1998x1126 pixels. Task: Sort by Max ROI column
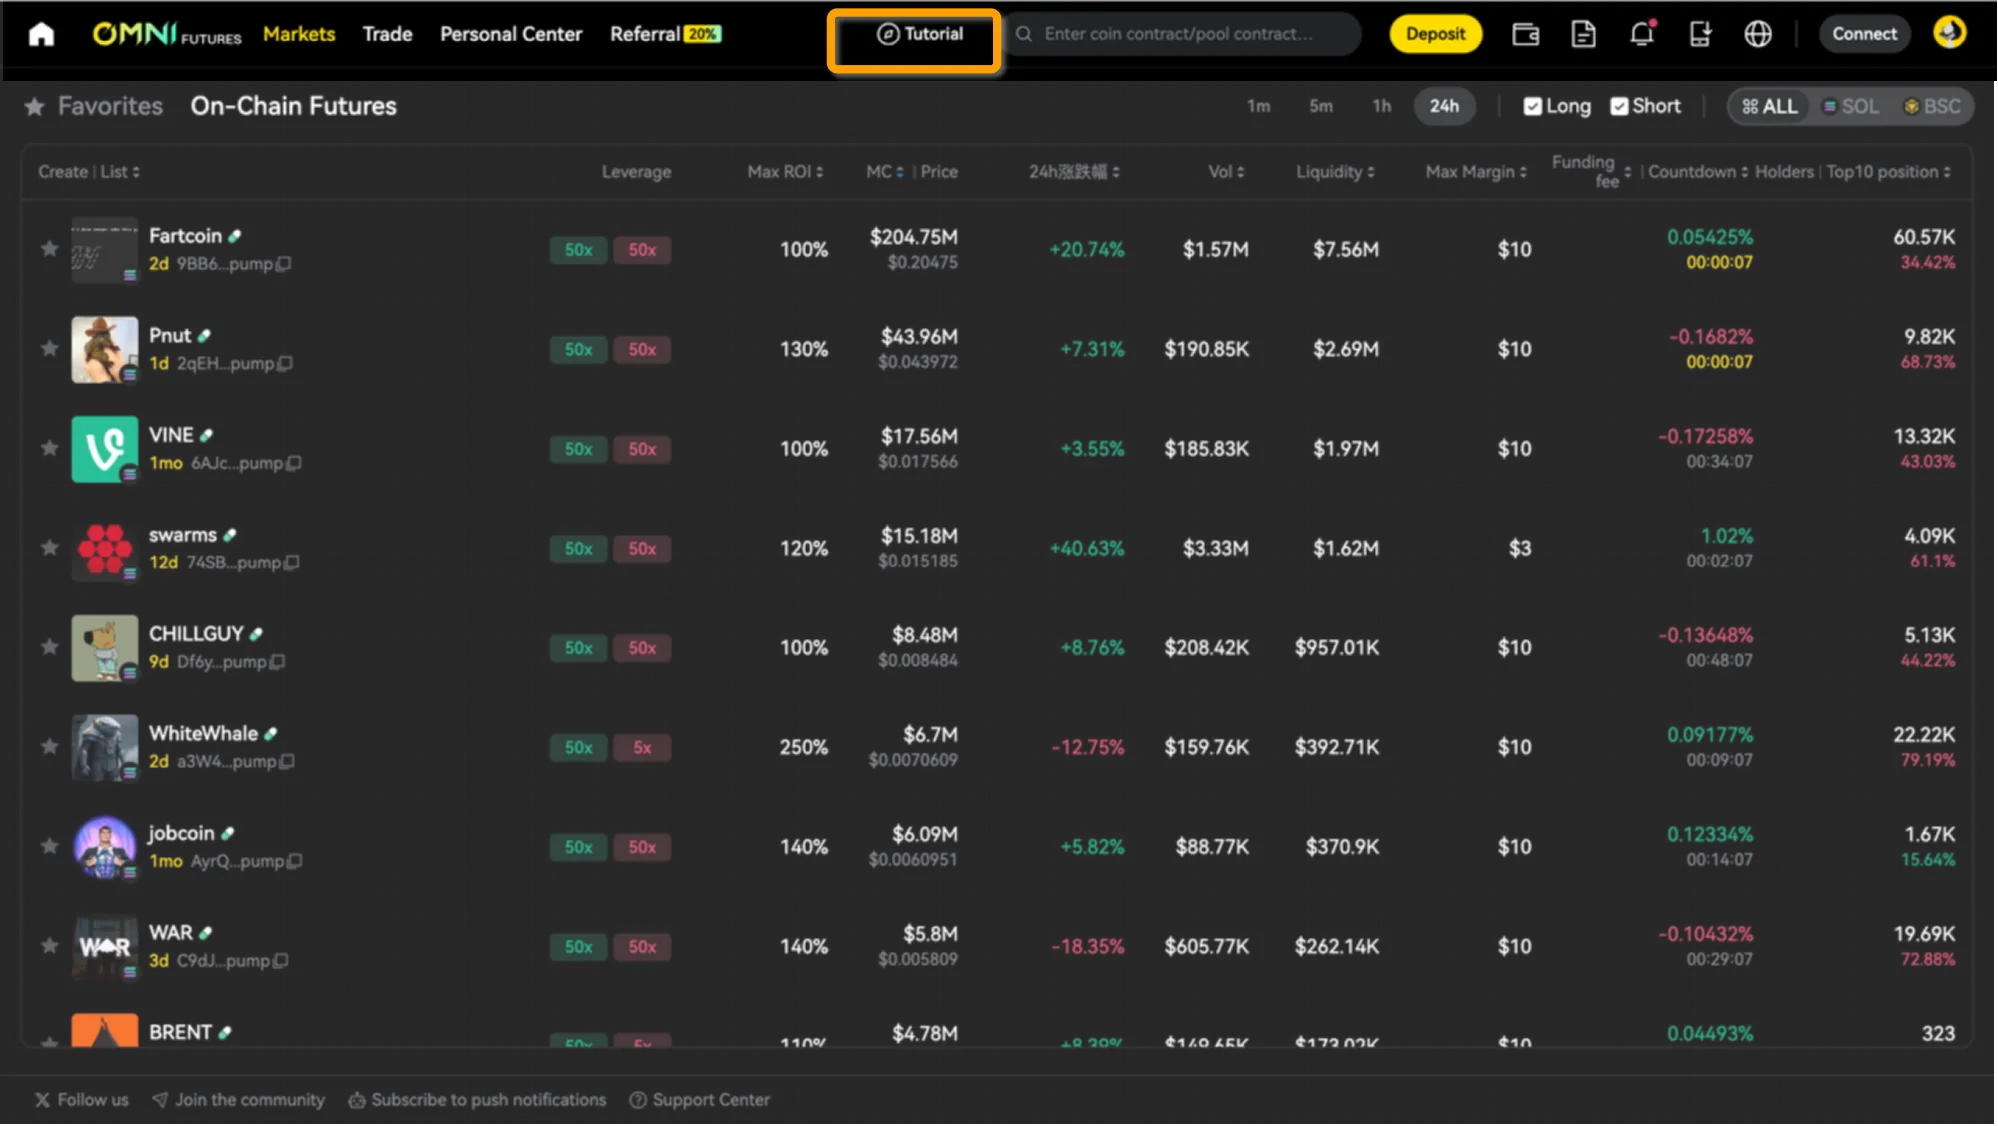tap(785, 172)
